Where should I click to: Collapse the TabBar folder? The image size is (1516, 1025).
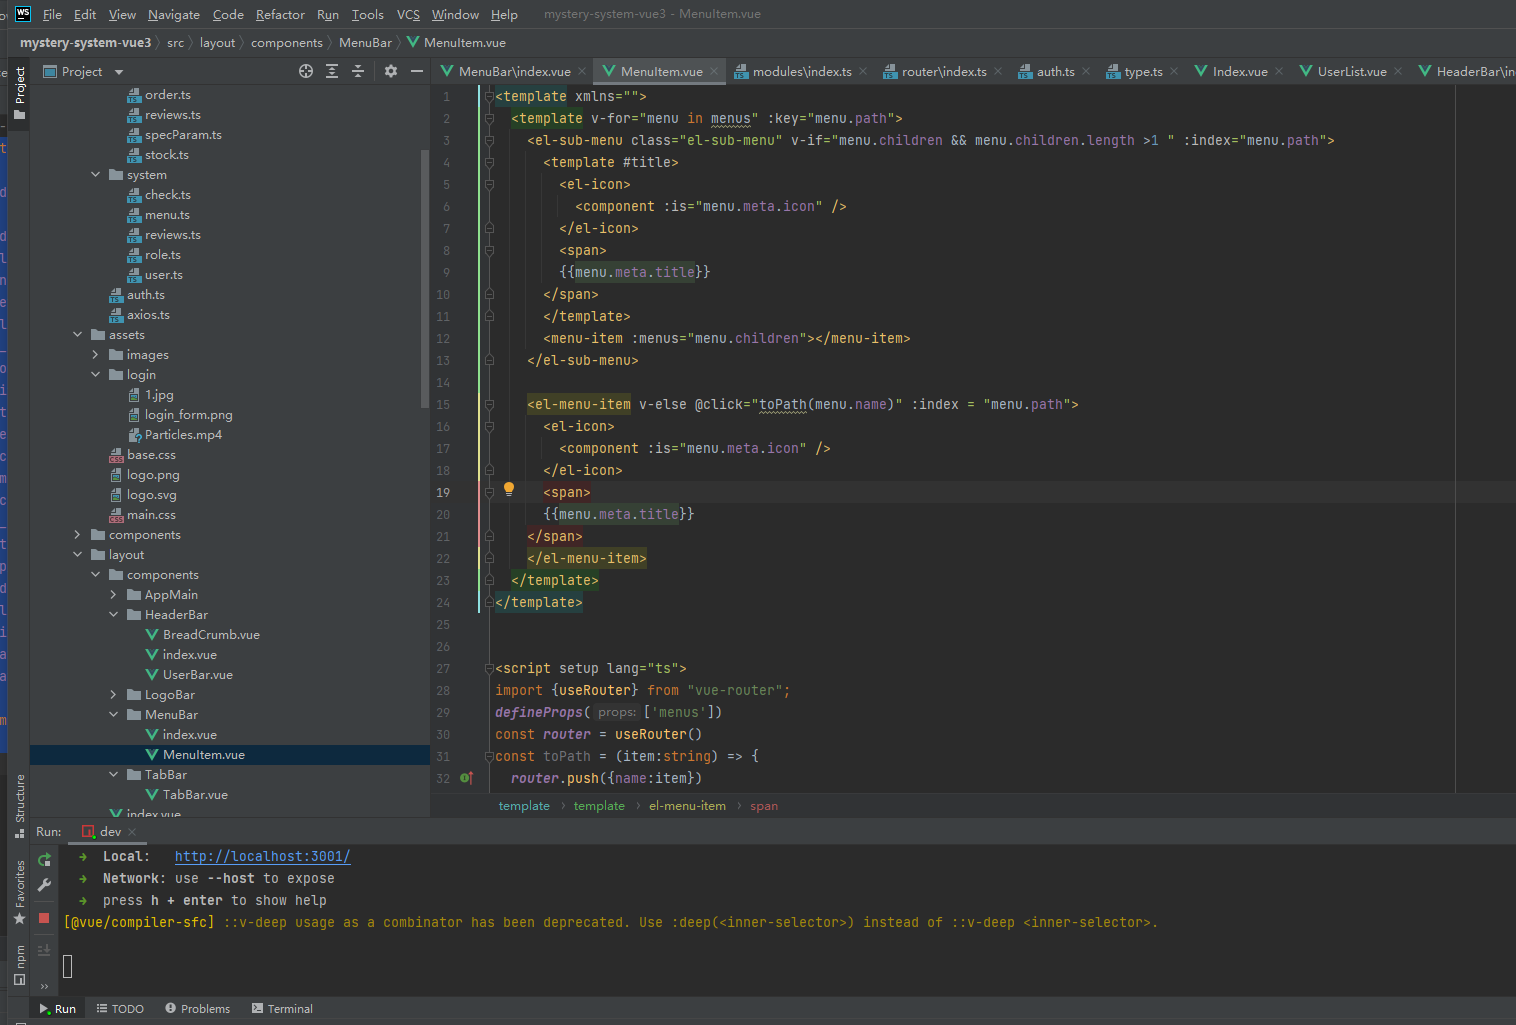pos(114,774)
